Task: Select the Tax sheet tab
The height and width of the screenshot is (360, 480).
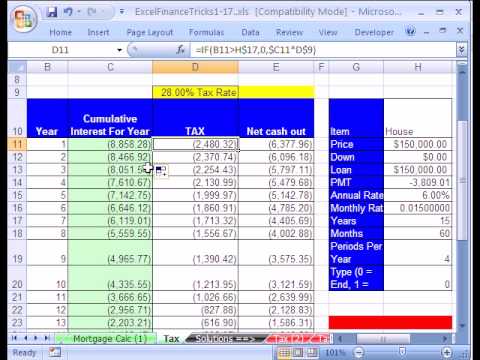Action: tap(171, 339)
